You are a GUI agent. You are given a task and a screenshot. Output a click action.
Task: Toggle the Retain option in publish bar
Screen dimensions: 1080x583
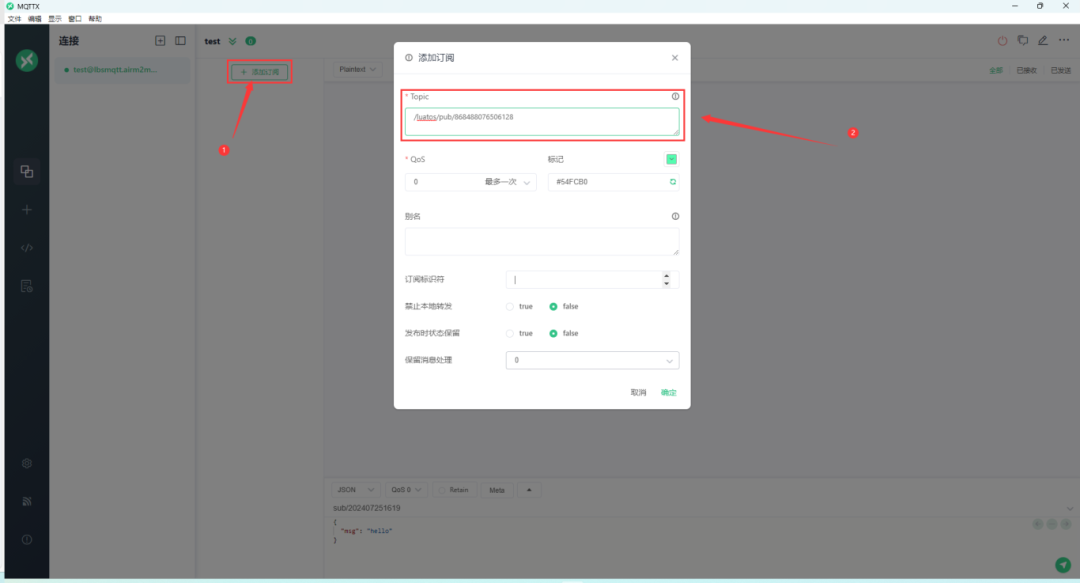click(x=454, y=490)
